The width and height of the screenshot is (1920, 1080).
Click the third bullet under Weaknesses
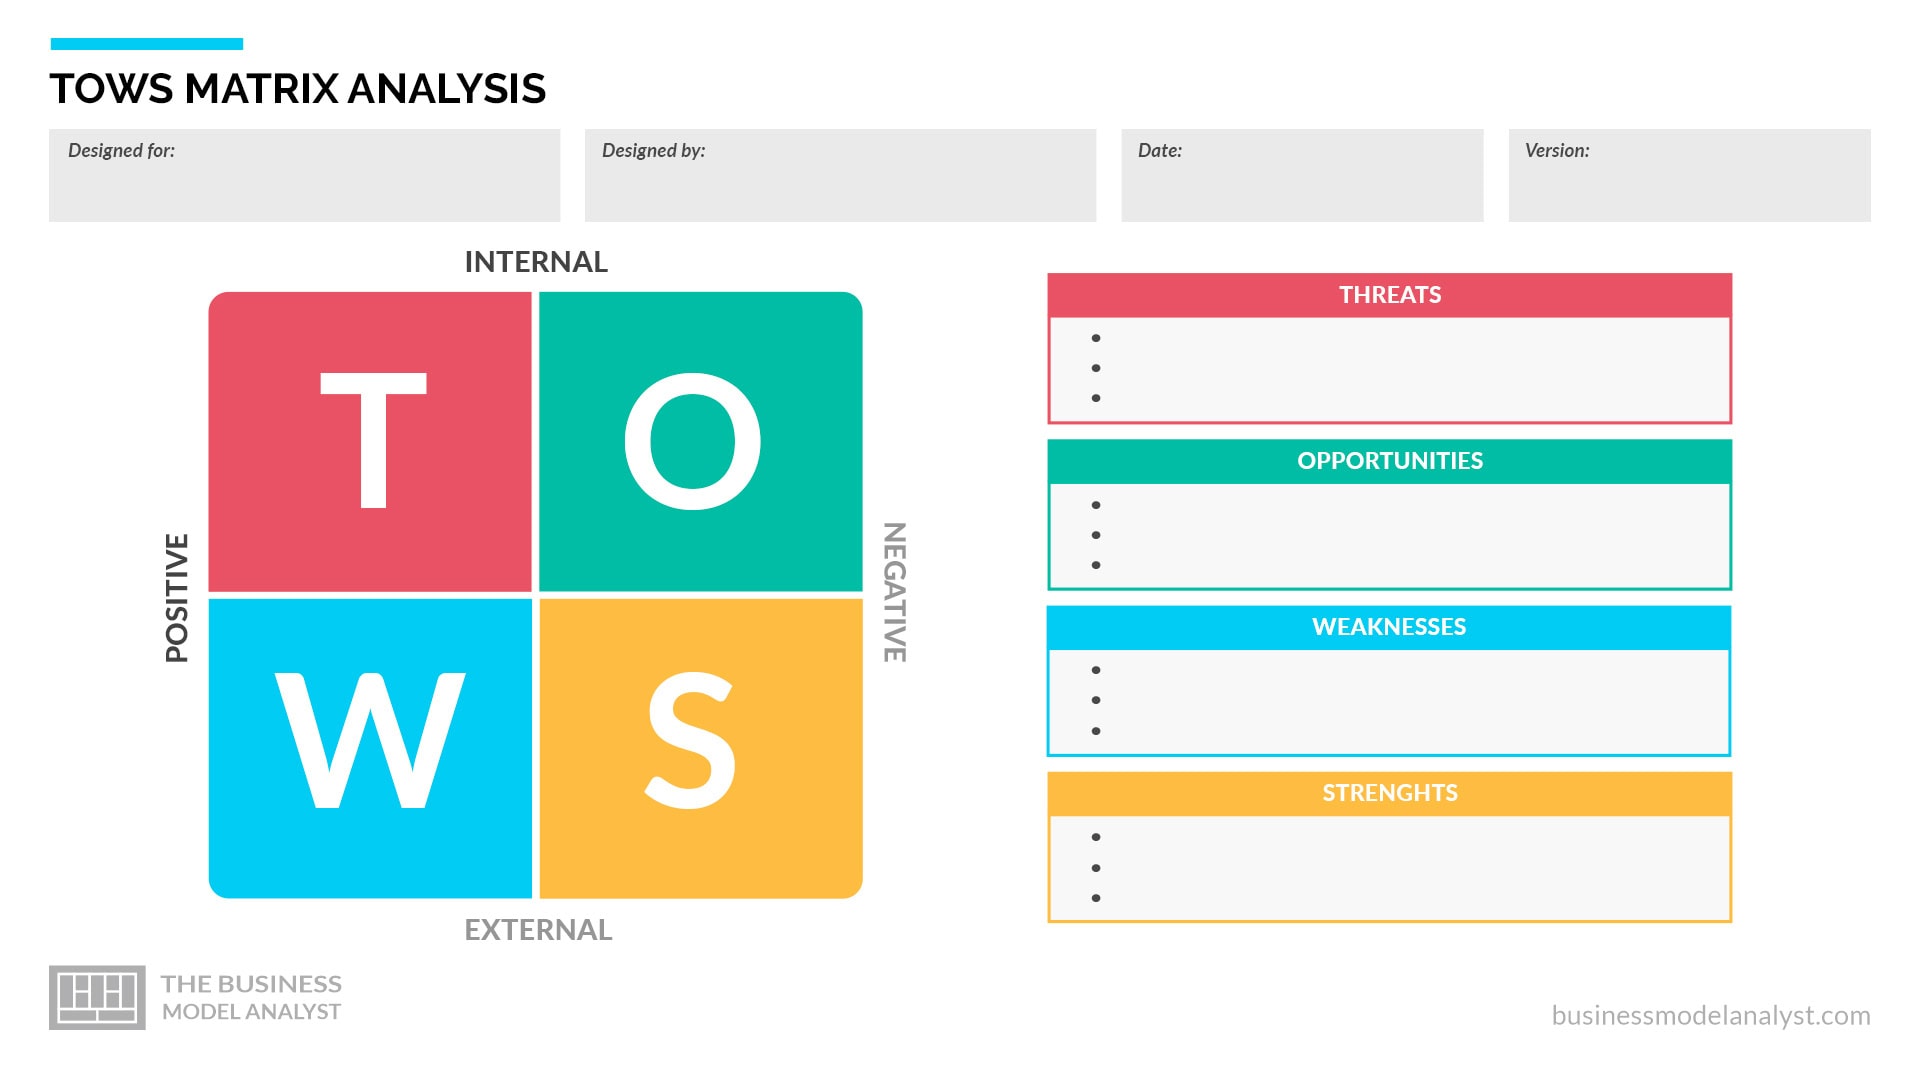(x=1096, y=731)
